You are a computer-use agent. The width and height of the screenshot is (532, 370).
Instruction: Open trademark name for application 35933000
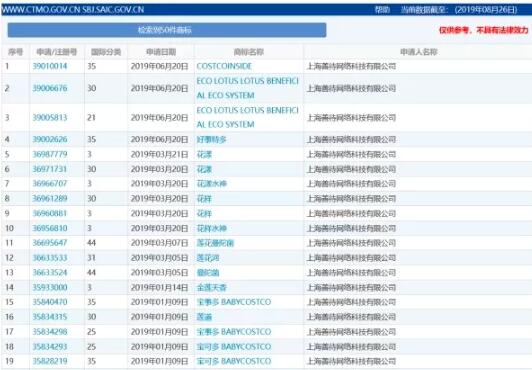tap(211, 287)
